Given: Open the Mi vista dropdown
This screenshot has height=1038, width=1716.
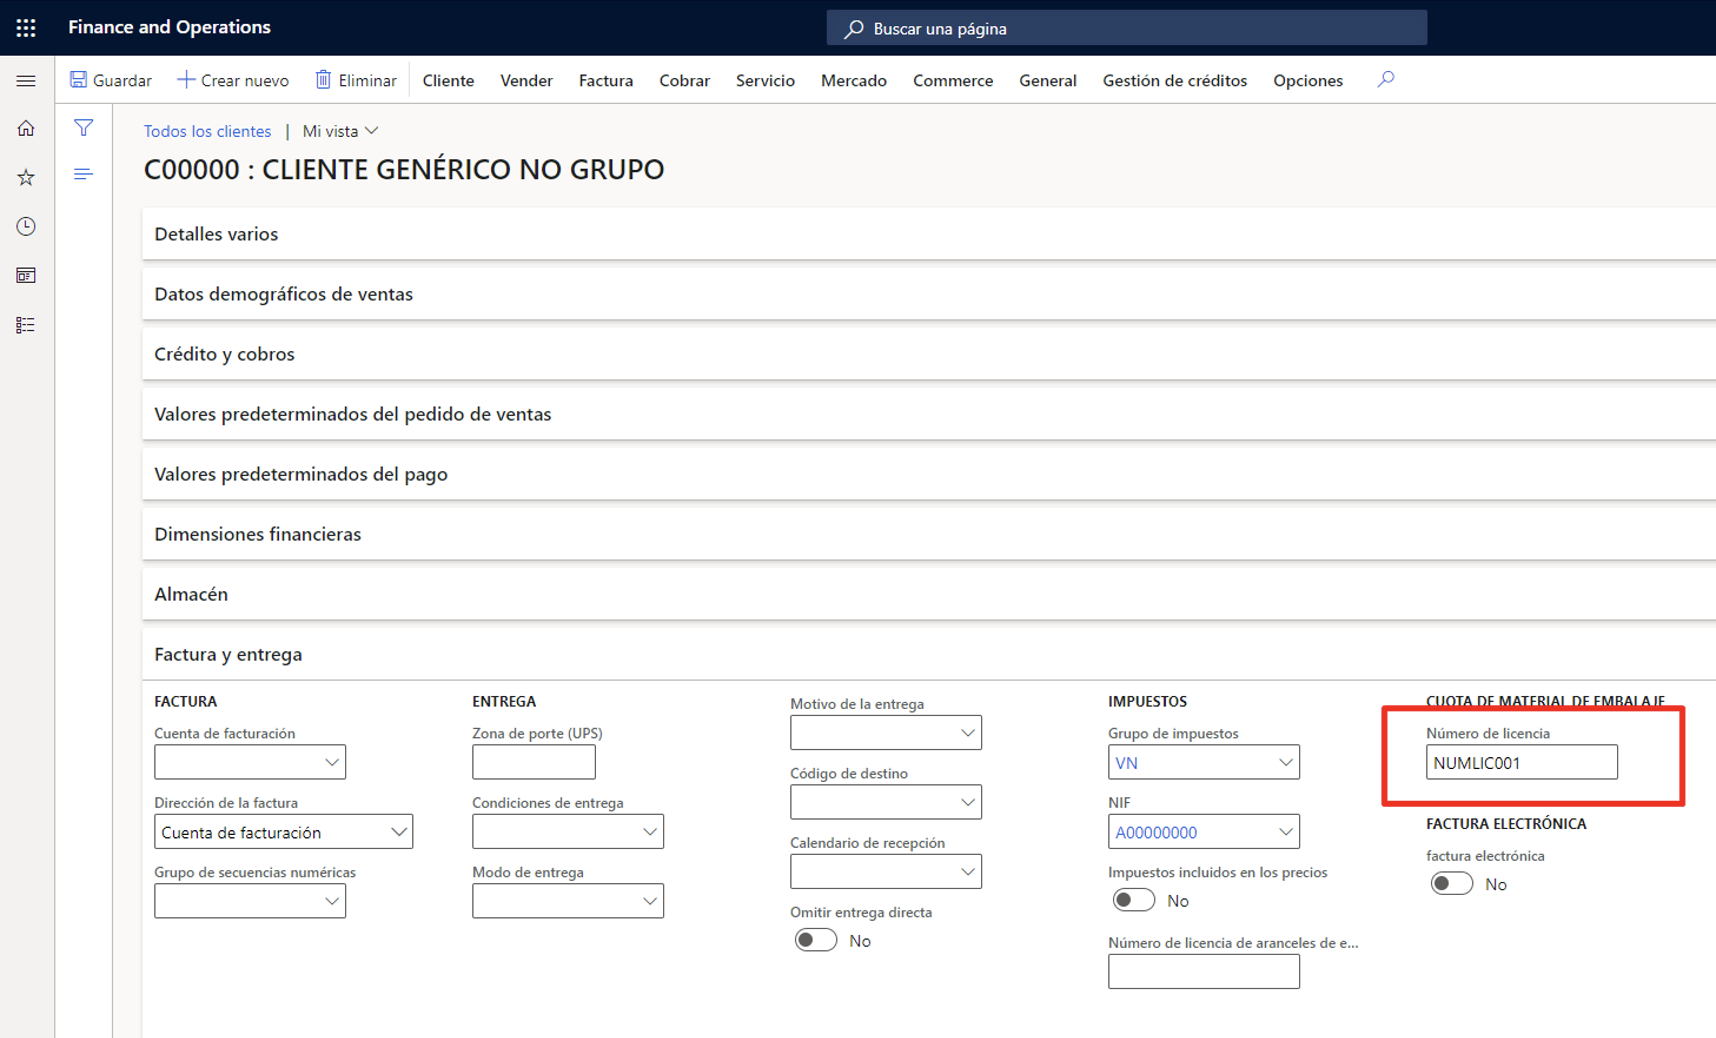Looking at the screenshot, I should [x=340, y=131].
